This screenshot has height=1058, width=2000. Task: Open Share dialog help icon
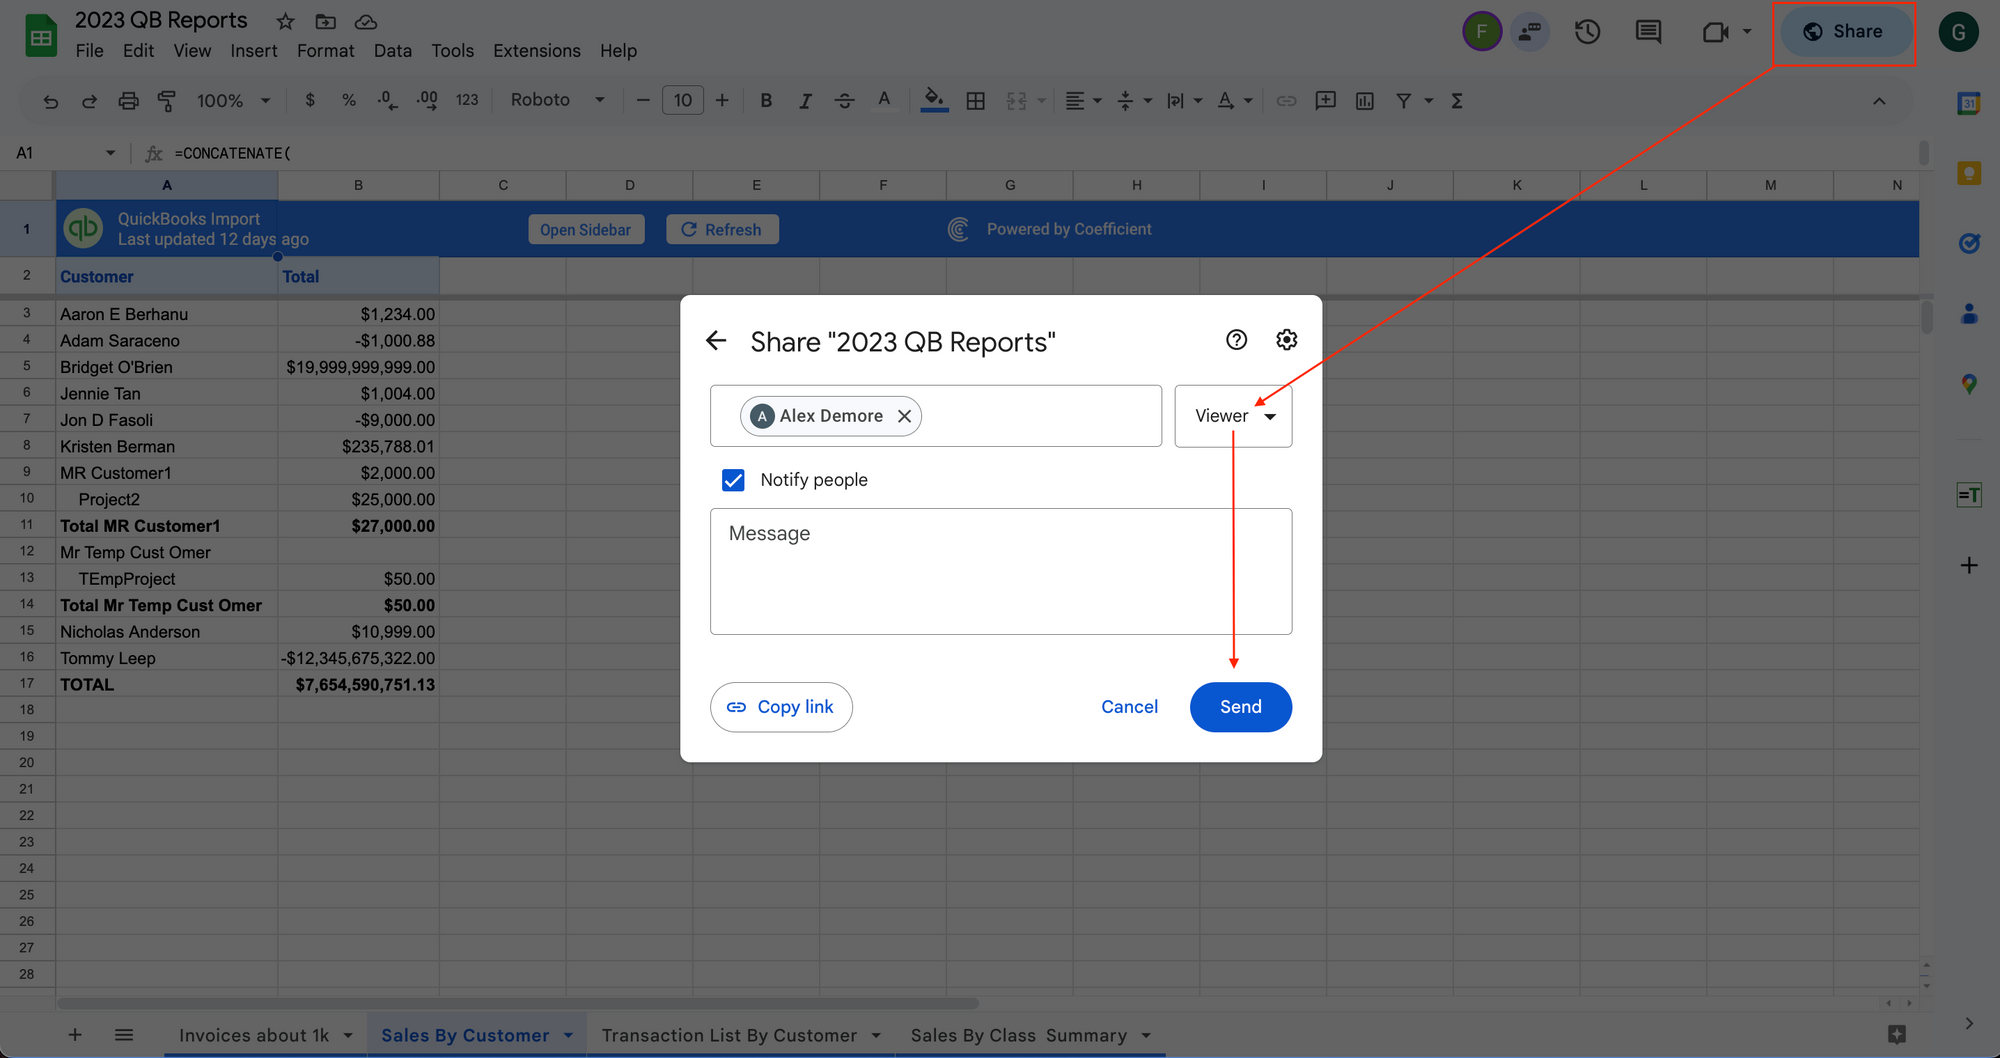(1237, 340)
